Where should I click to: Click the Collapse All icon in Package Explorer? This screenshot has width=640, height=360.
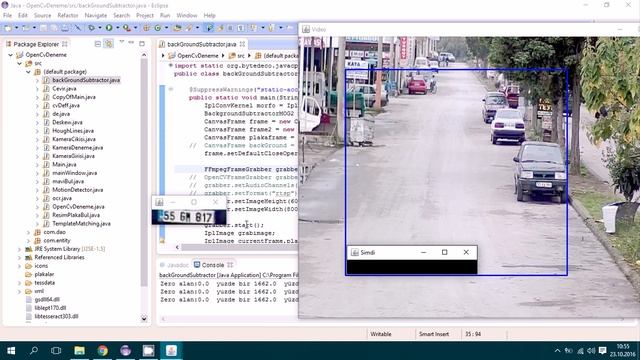click(x=98, y=44)
